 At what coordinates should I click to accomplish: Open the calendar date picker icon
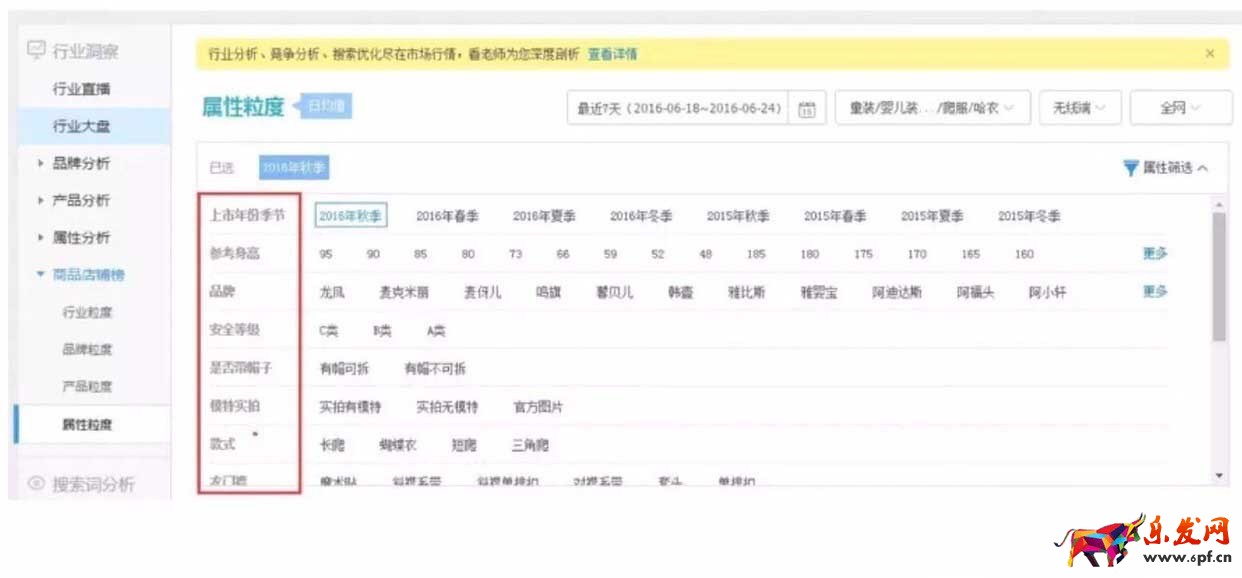[807, 109]
